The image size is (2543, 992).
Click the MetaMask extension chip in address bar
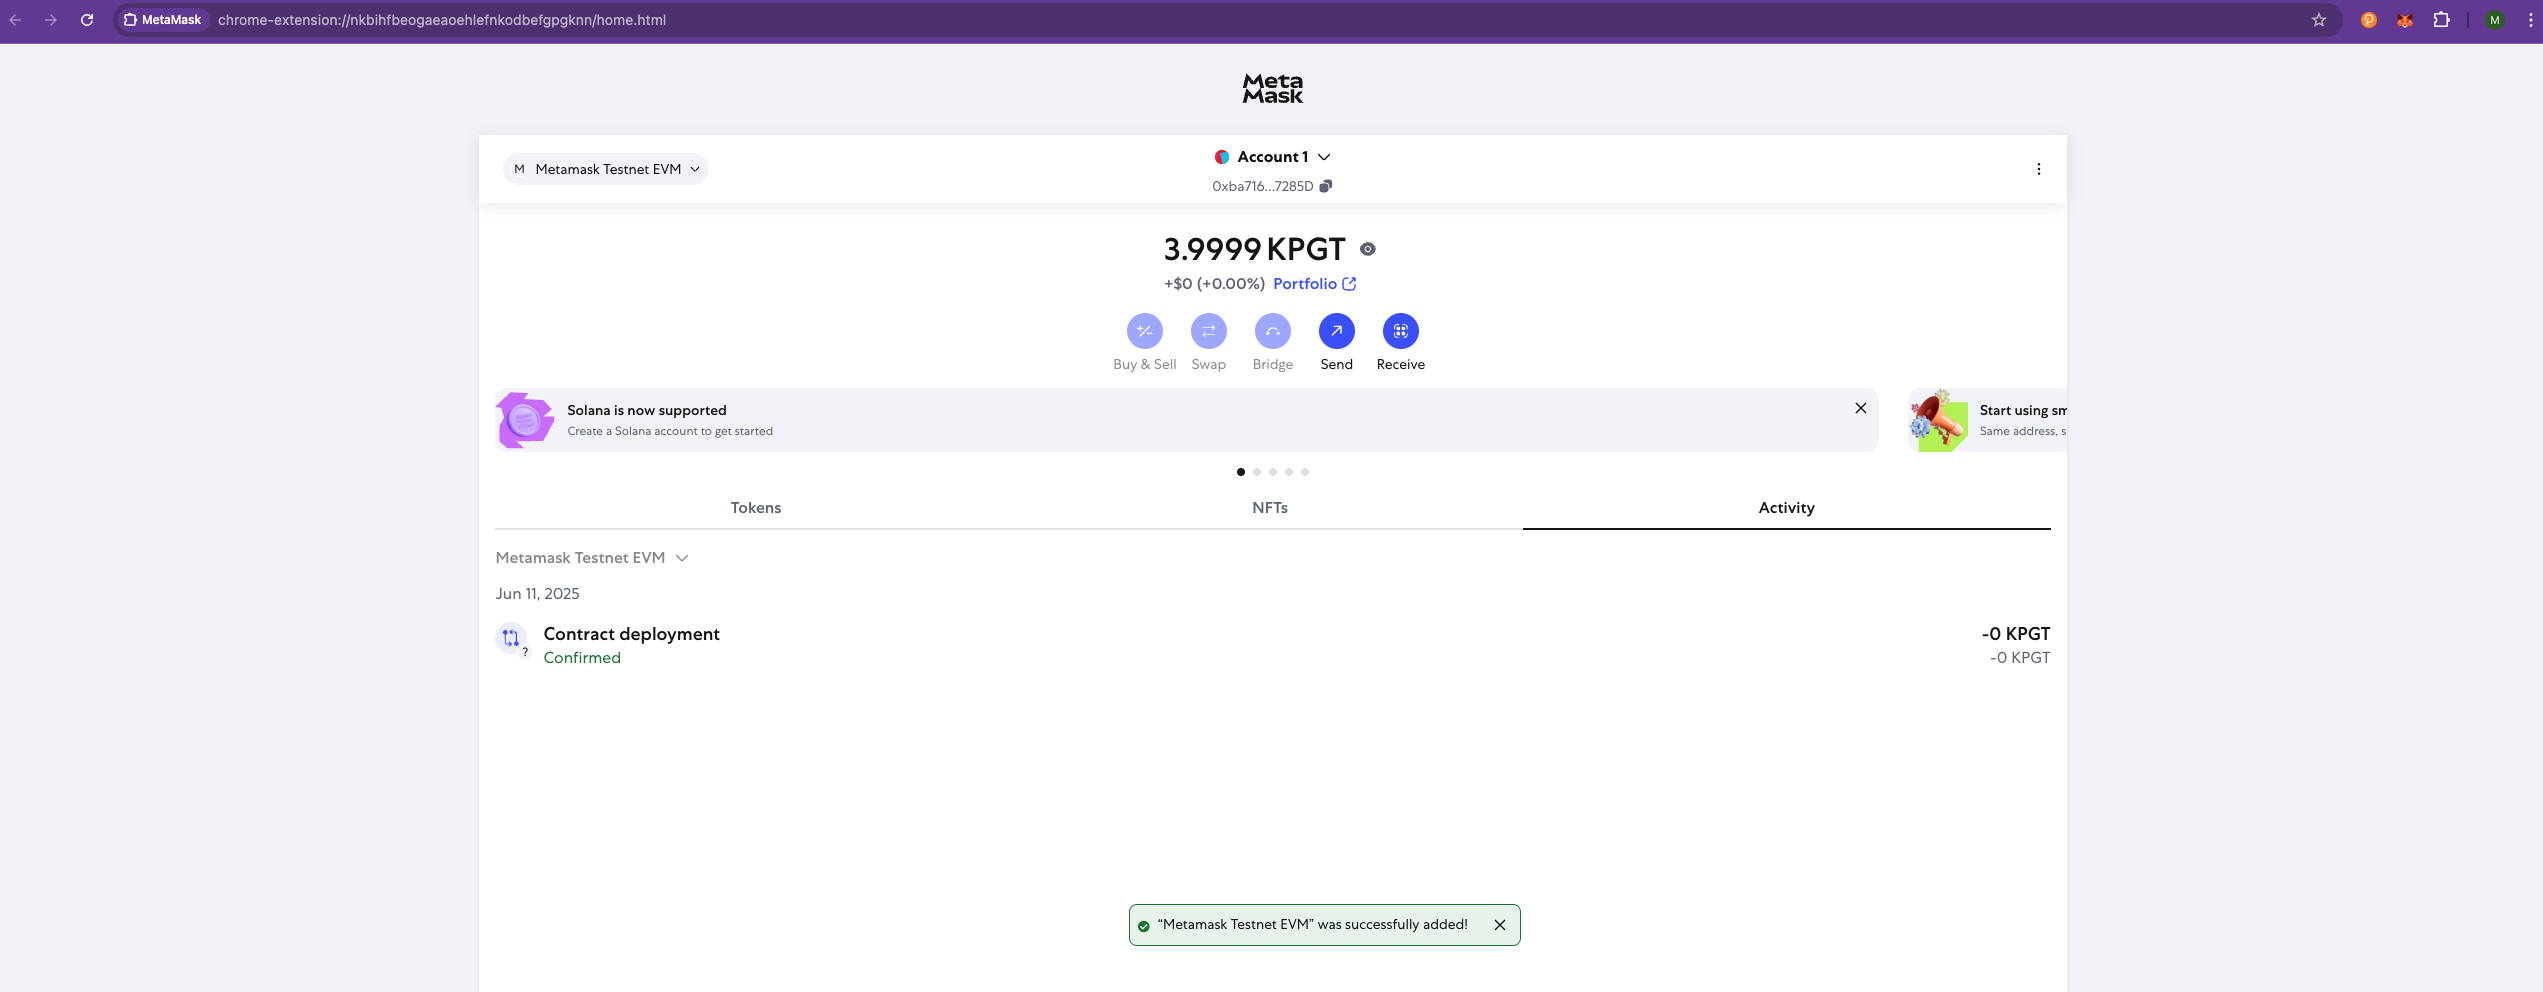click(x=162, y=20)
